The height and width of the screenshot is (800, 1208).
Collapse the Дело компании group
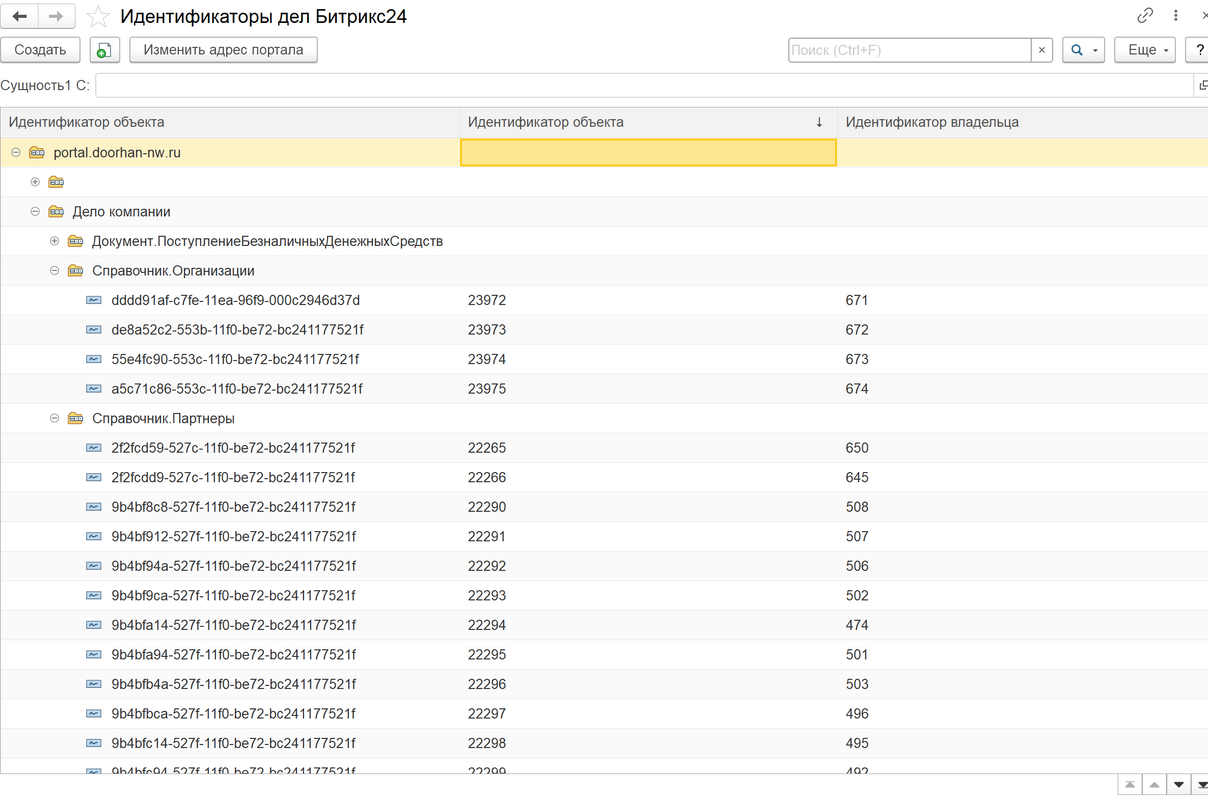click(35, 211)
